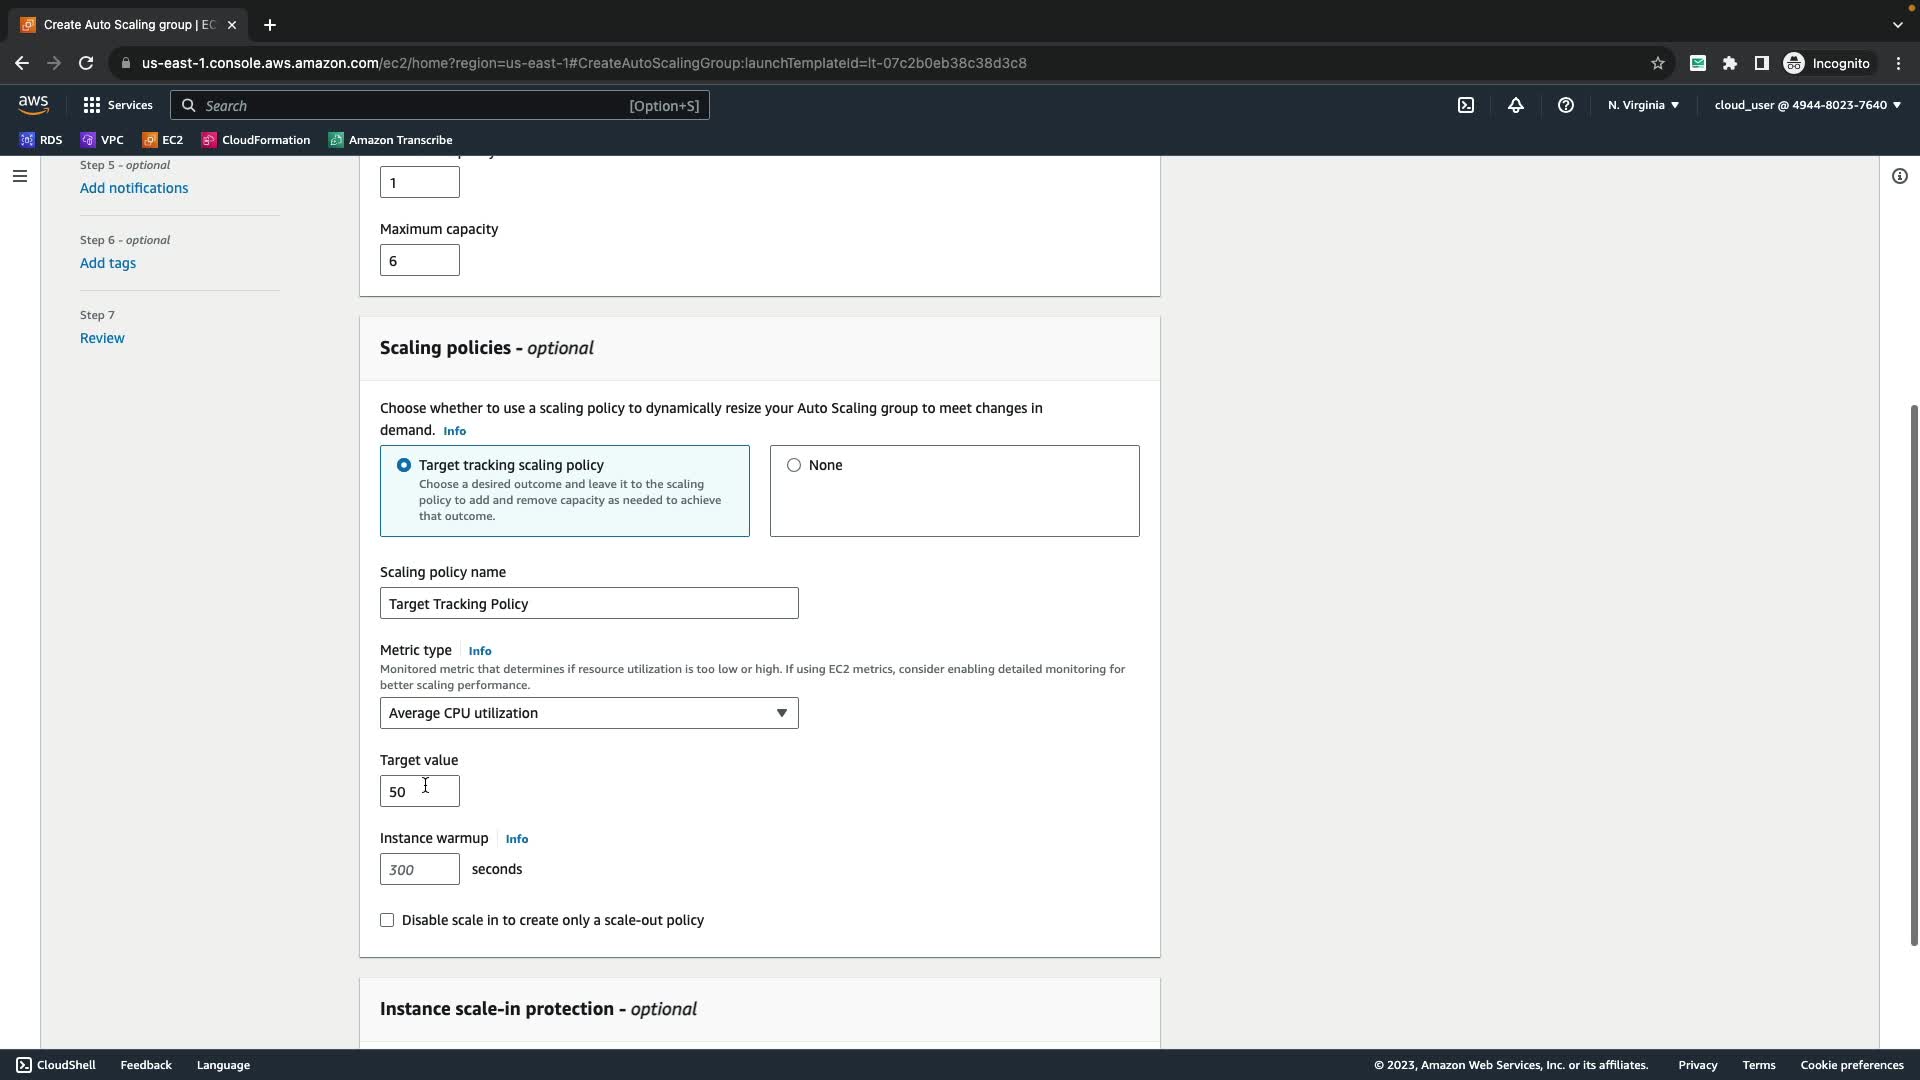Open the Metric type Info link
The height and width of the screenshot is (1080, 1920).
point(480,651)
